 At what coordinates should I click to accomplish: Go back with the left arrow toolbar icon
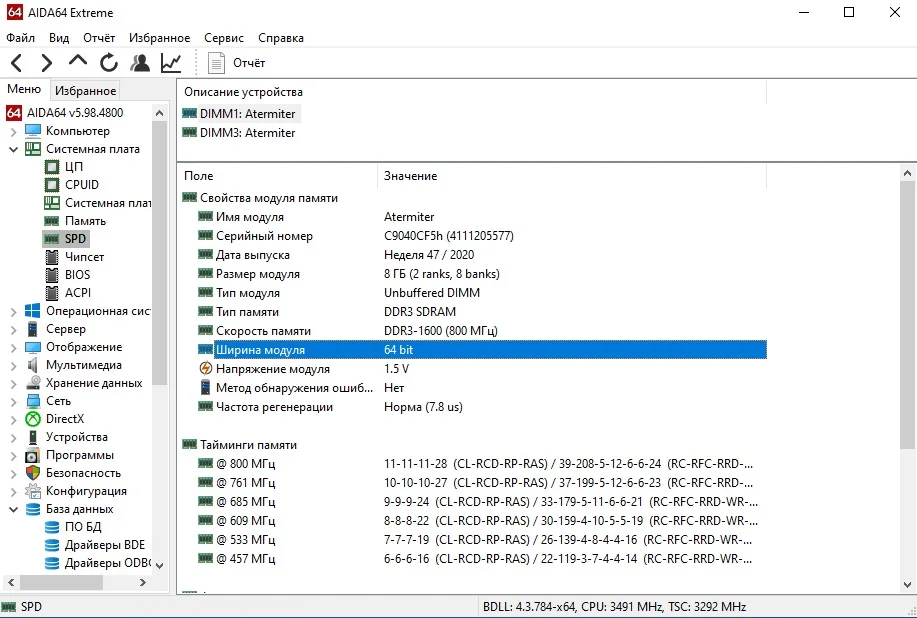point(16,63)
